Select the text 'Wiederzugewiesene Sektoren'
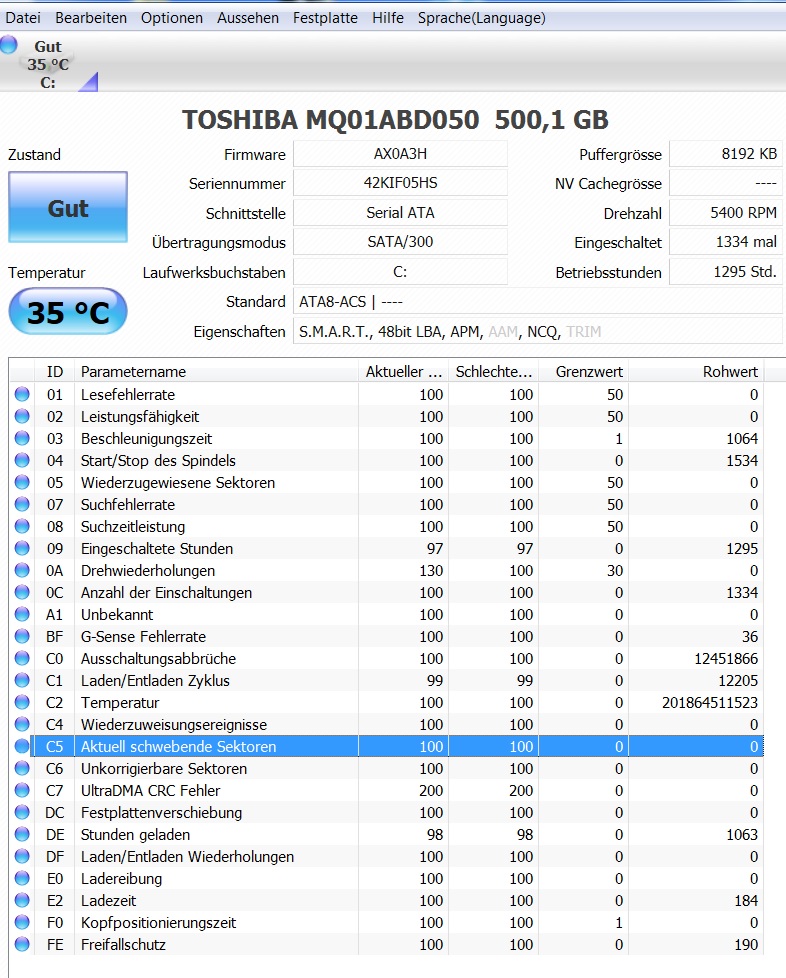 pos(178,483)
